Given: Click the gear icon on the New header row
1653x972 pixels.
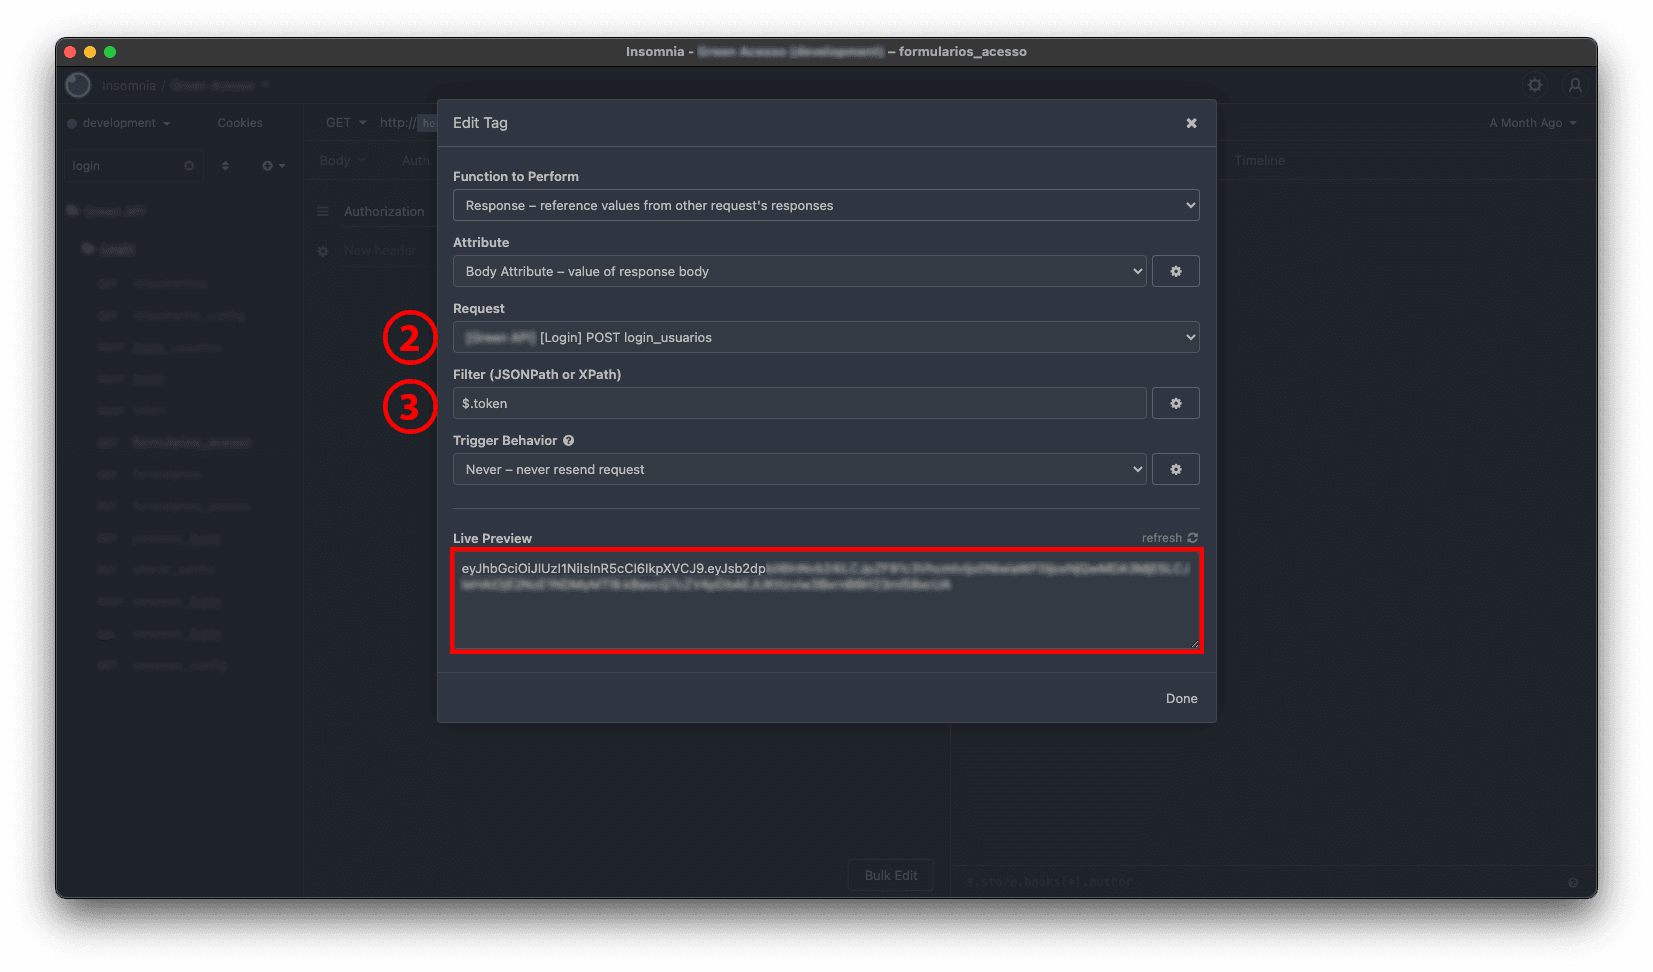Looking at the screenshot, I should [322, 251].
